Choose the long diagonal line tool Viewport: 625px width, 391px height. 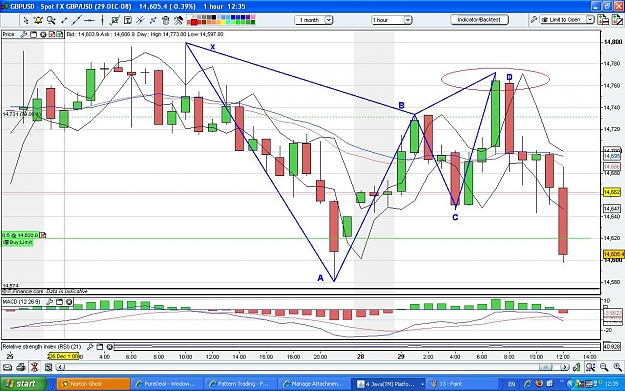click(x=77, y=20)
